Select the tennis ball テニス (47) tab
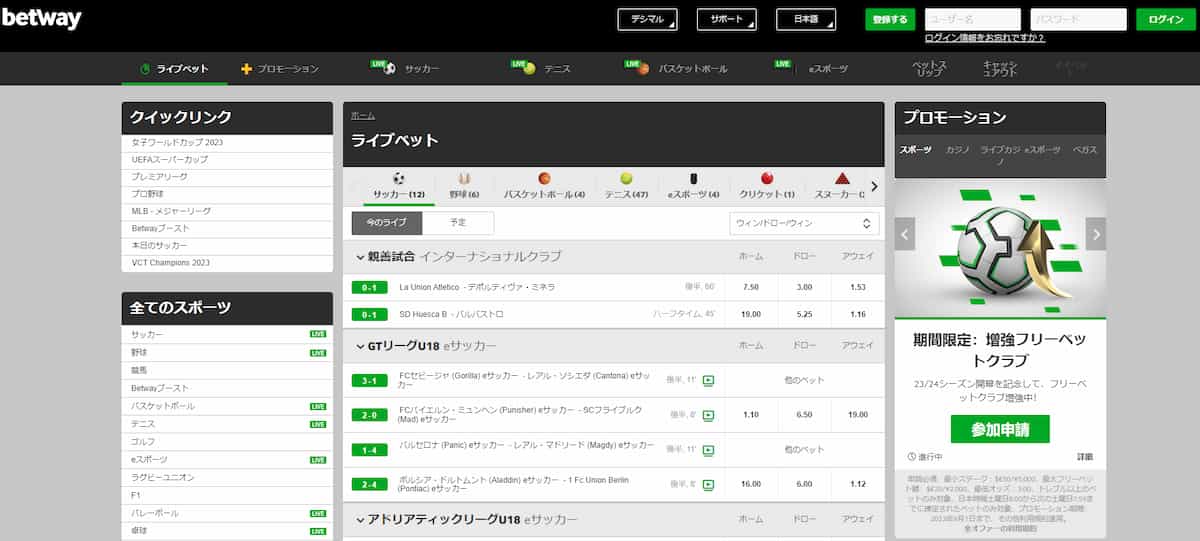1200x541 pixels. tap(626, 186)
